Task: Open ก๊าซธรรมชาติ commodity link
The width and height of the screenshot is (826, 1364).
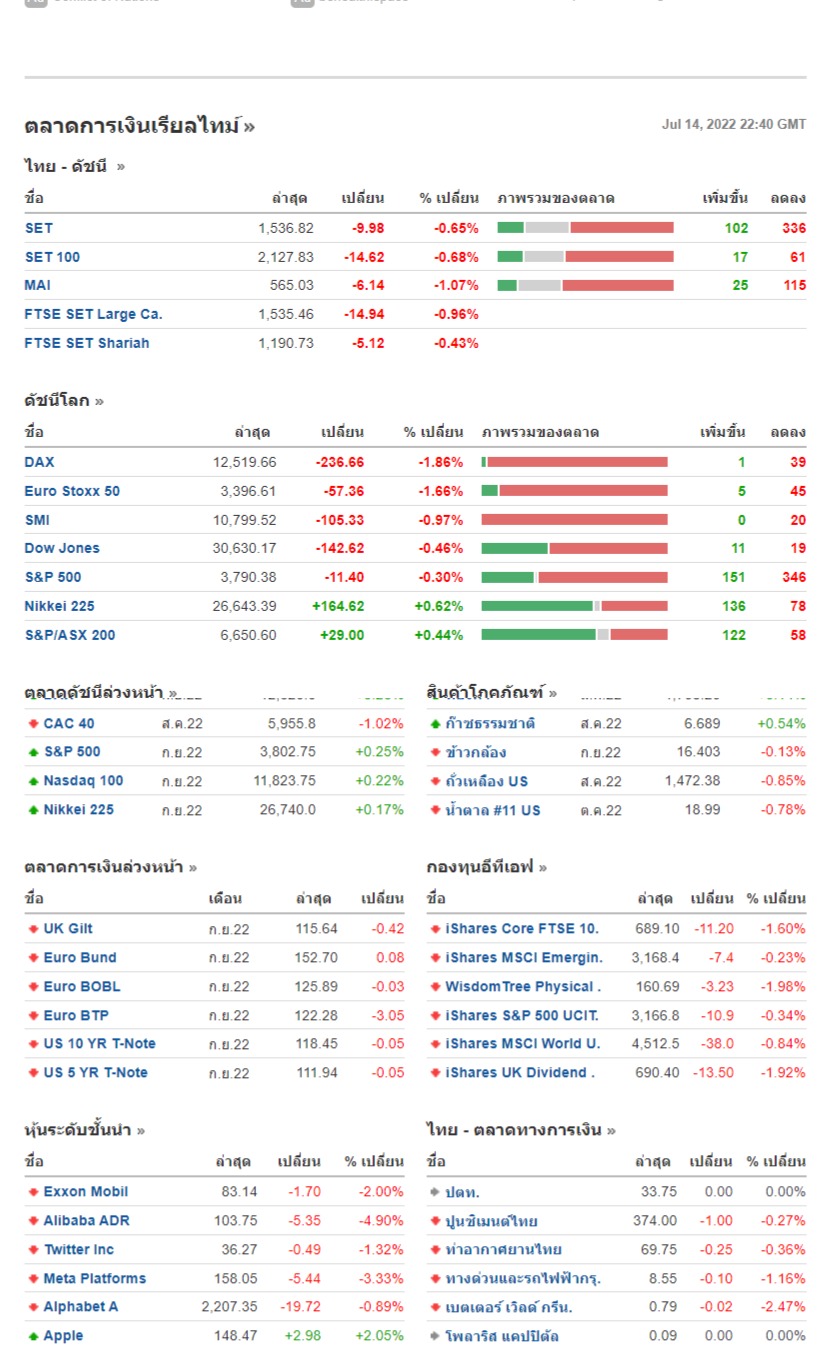Action: pyautogui.click(x=490, y=723)
